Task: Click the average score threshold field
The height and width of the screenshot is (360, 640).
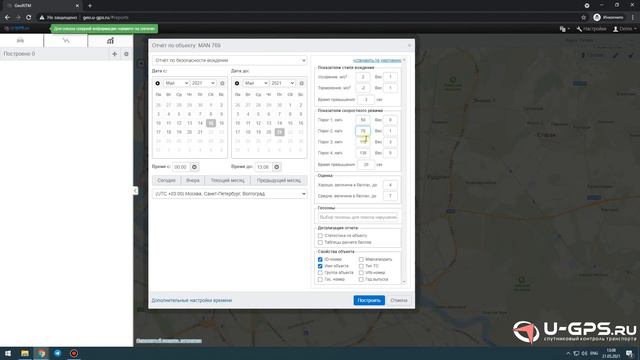Action: tap(390, 196)
